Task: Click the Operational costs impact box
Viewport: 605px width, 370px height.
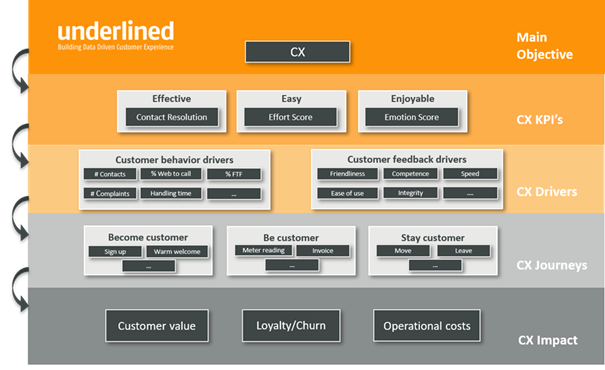Action: point(427,326)
